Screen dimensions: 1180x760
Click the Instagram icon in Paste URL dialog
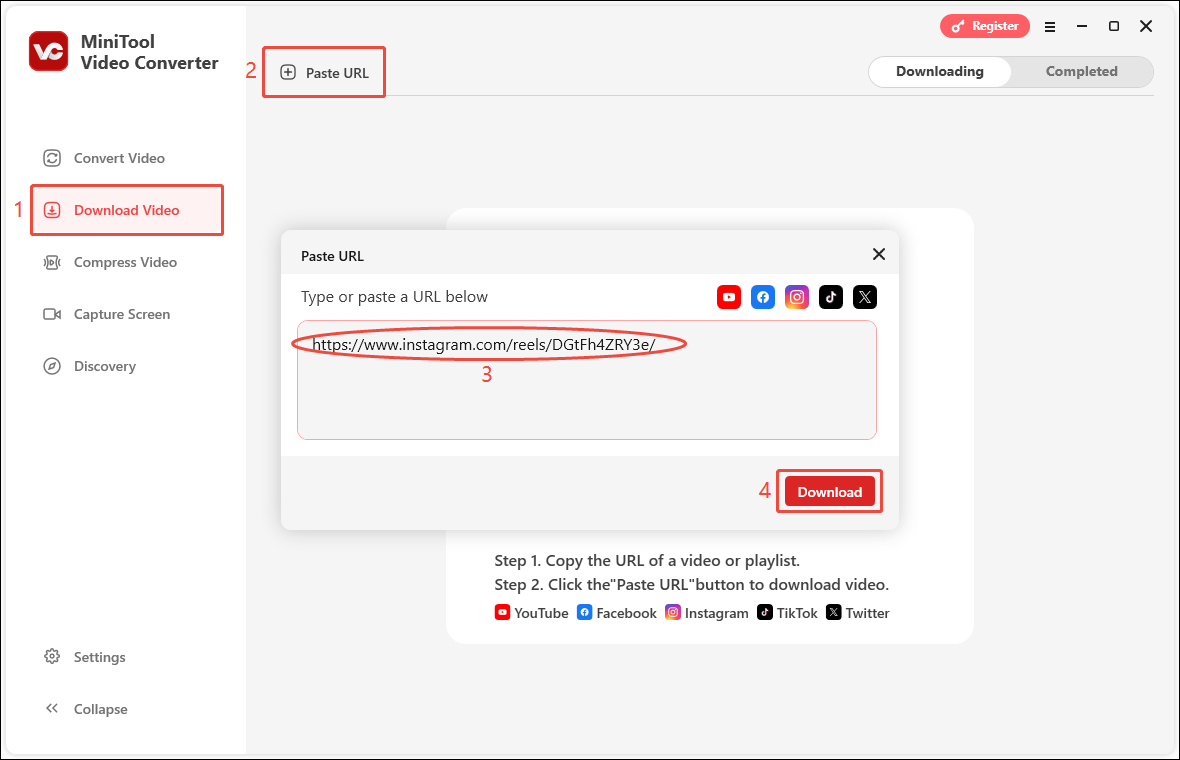pyautogui.click(x=797, y=297)
